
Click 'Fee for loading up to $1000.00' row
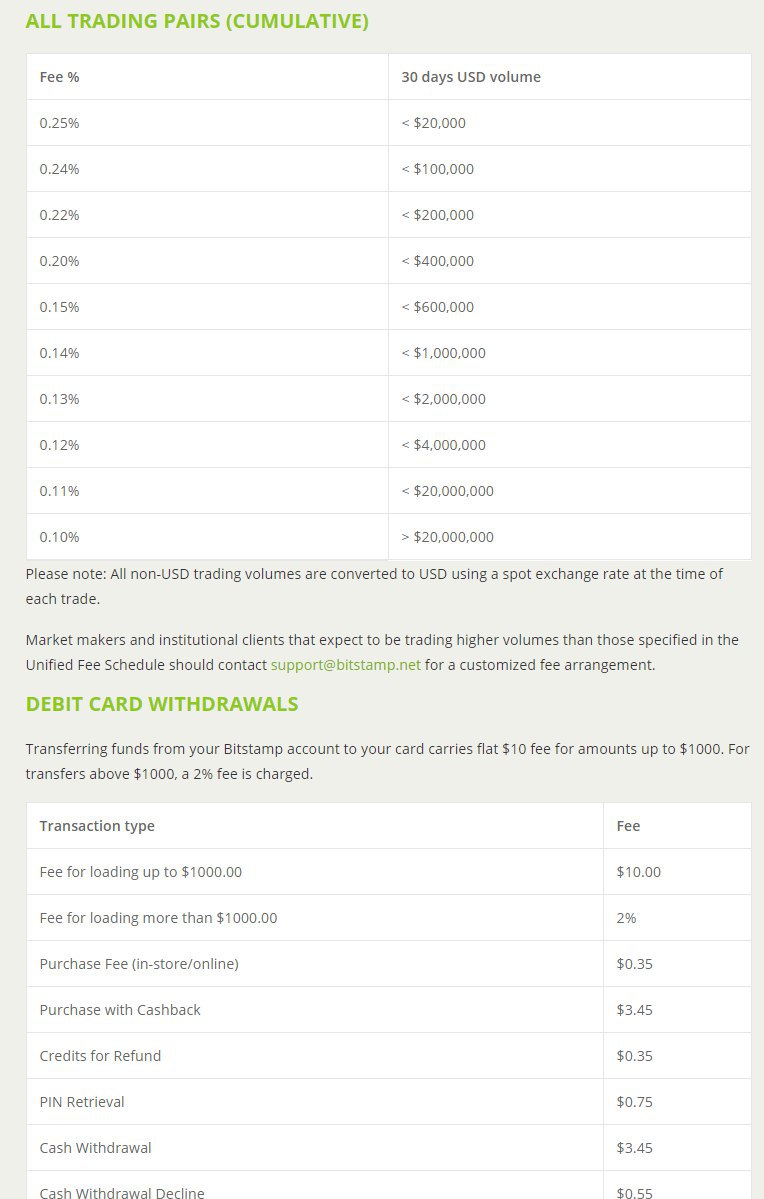pos(140,872)
